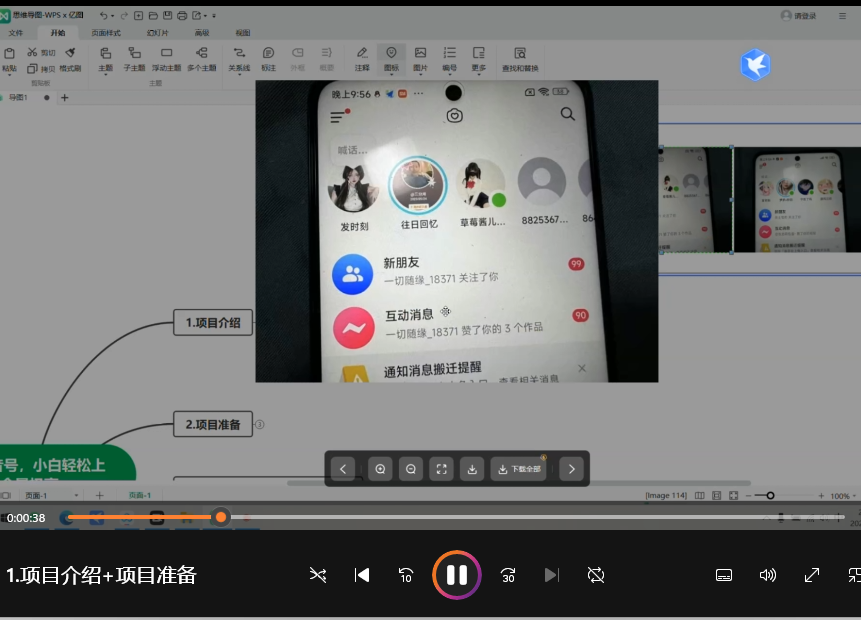Create a new document from the quick toolbar
This screenshot has width=861, height=620.
pos(138,15)
